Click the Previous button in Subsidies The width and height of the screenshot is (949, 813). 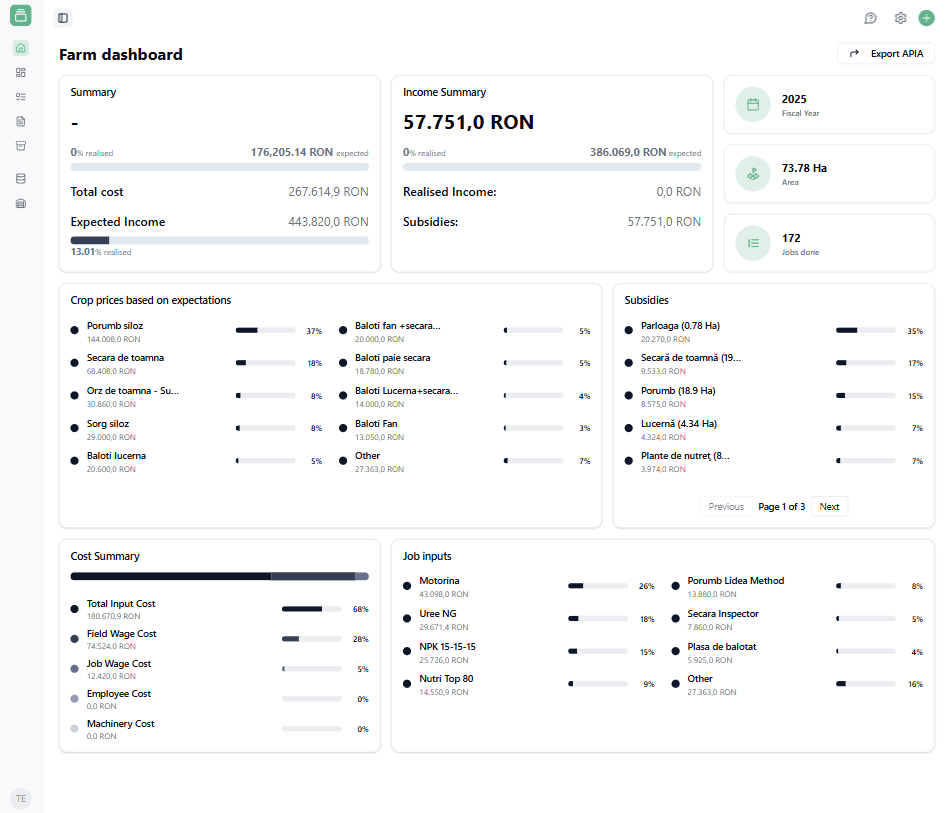point(726,507)
